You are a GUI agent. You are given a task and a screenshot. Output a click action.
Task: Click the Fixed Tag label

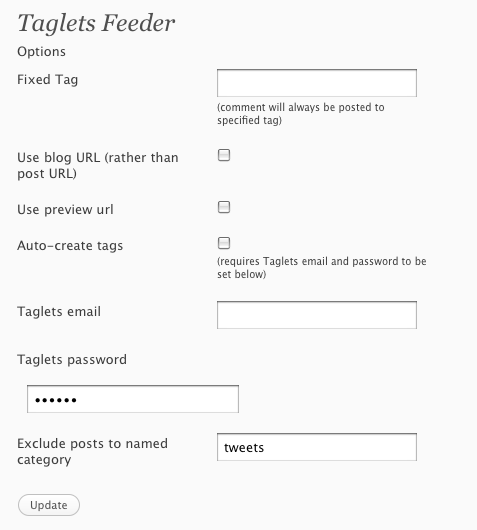point(48,80)
